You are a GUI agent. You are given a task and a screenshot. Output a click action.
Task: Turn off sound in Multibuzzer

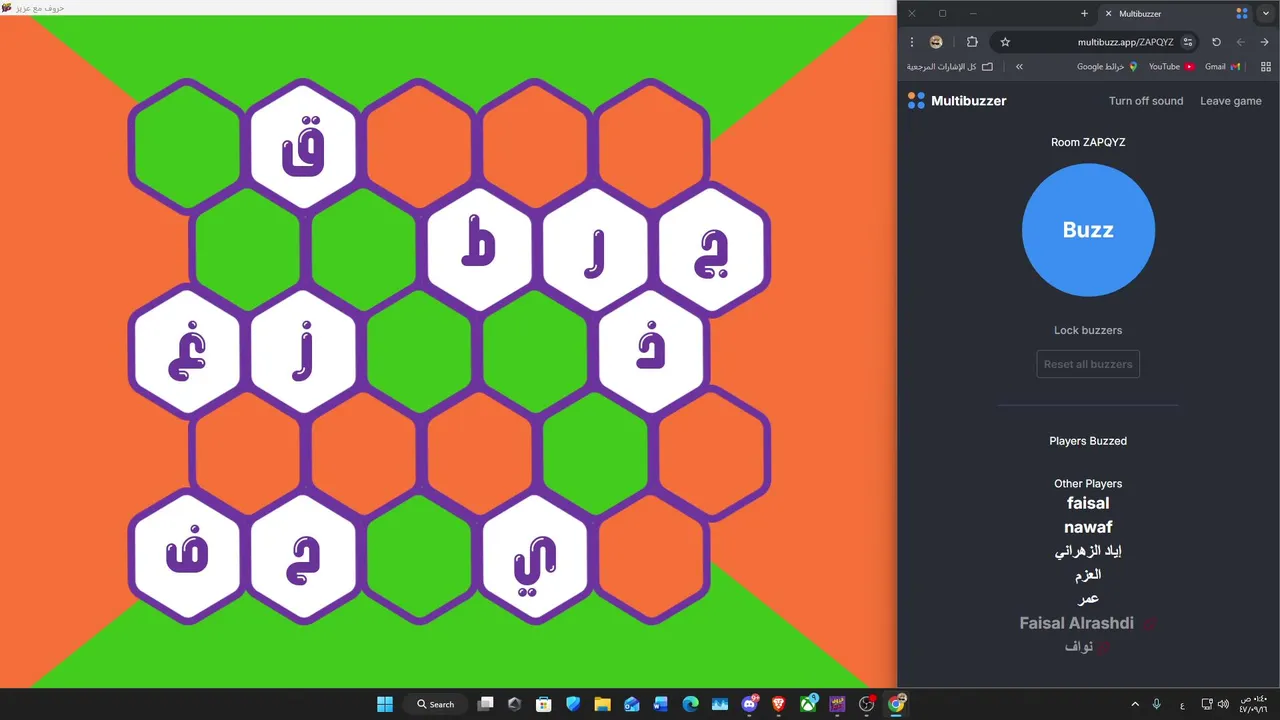click(1146, 101)
